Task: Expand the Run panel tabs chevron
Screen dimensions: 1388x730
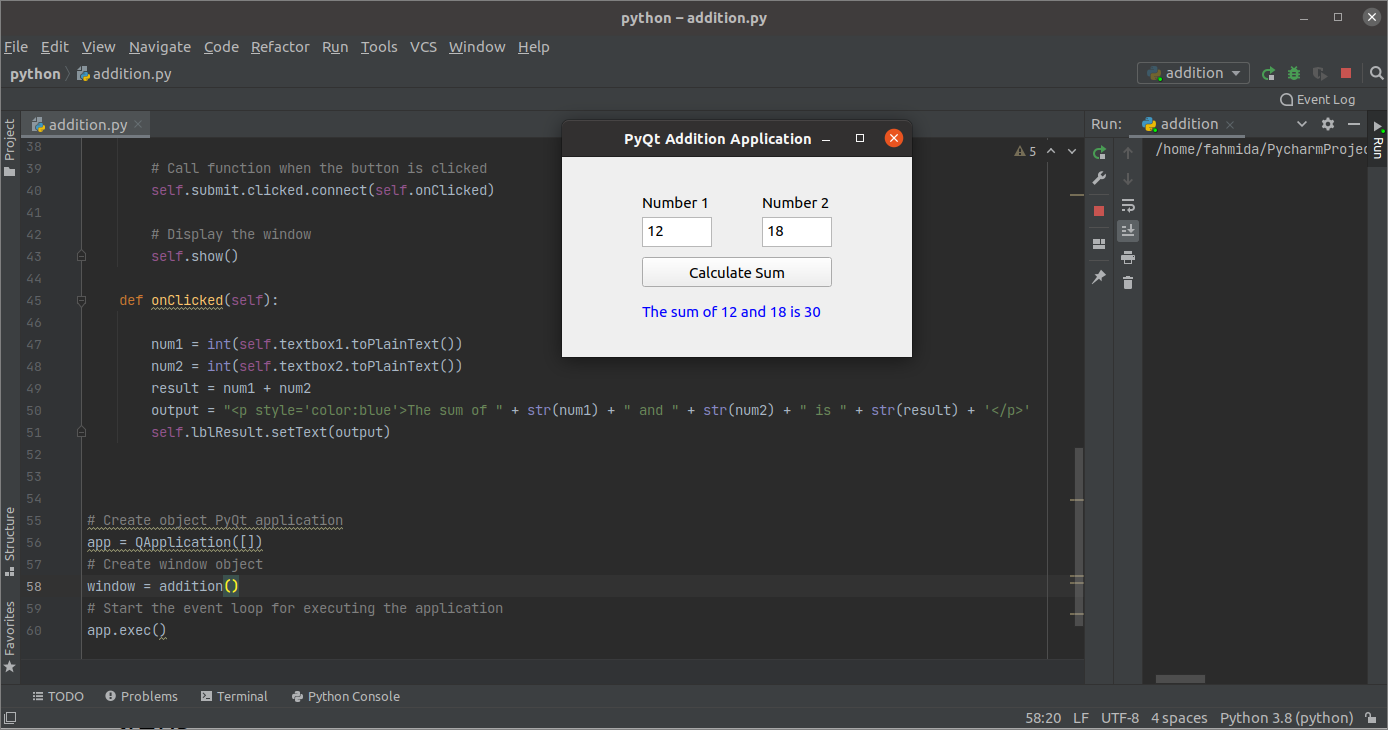Action: coord(1302,124)
